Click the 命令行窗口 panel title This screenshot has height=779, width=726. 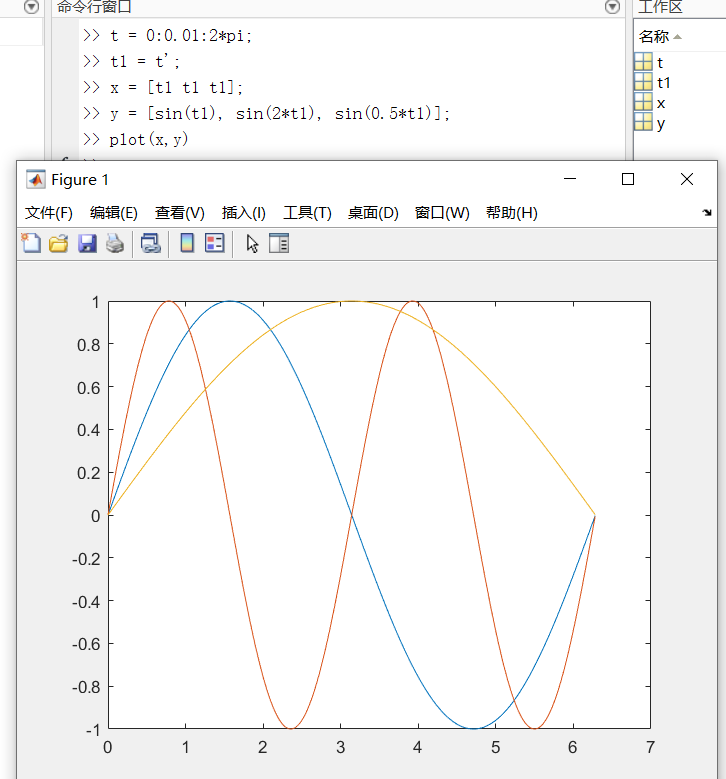[x=94, y=7]
